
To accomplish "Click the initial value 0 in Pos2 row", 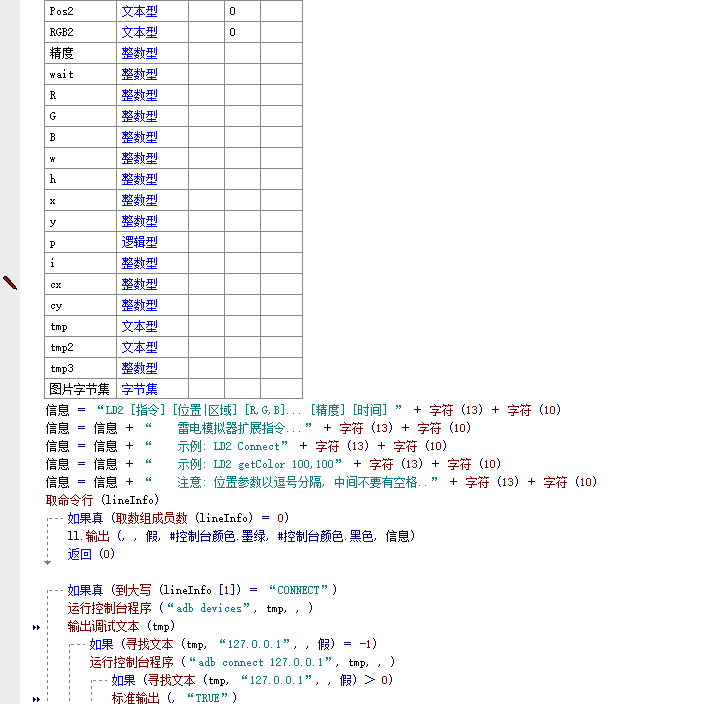I will [x=242, y=11].
